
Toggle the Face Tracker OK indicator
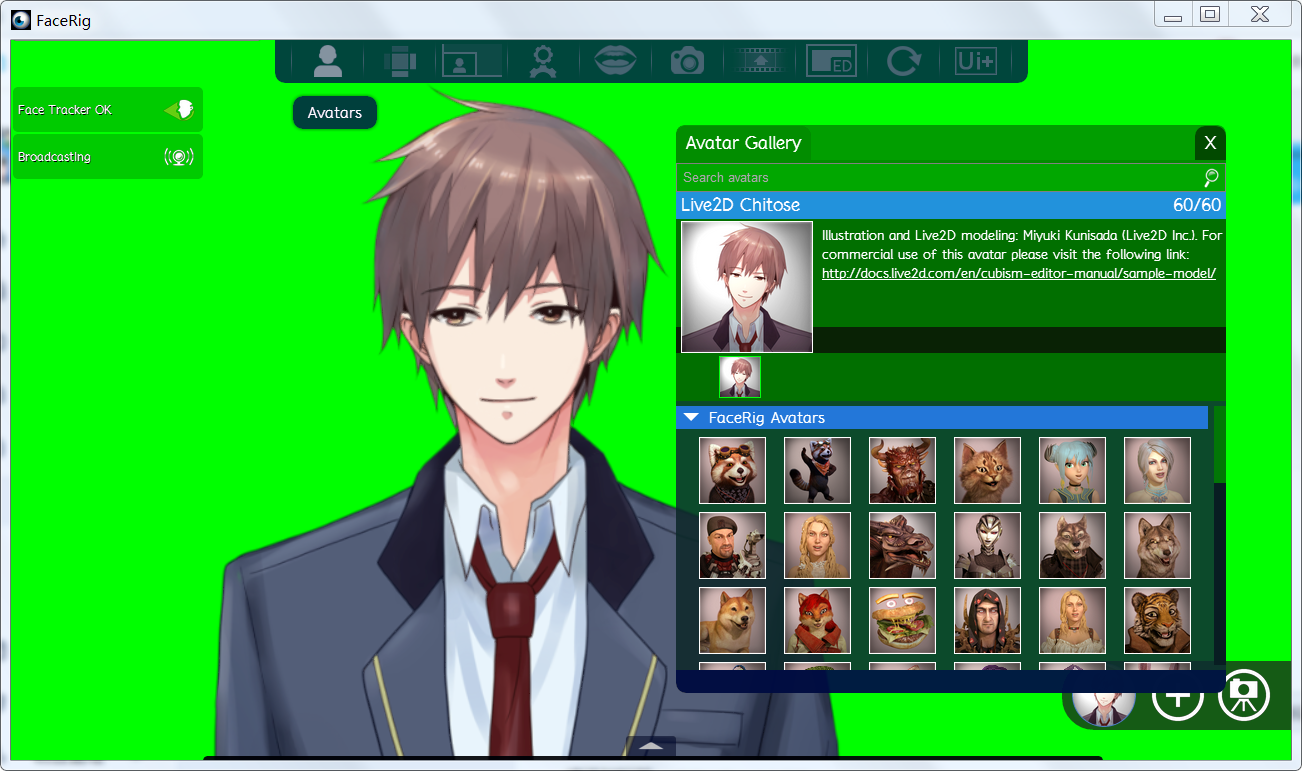point(108,110)
